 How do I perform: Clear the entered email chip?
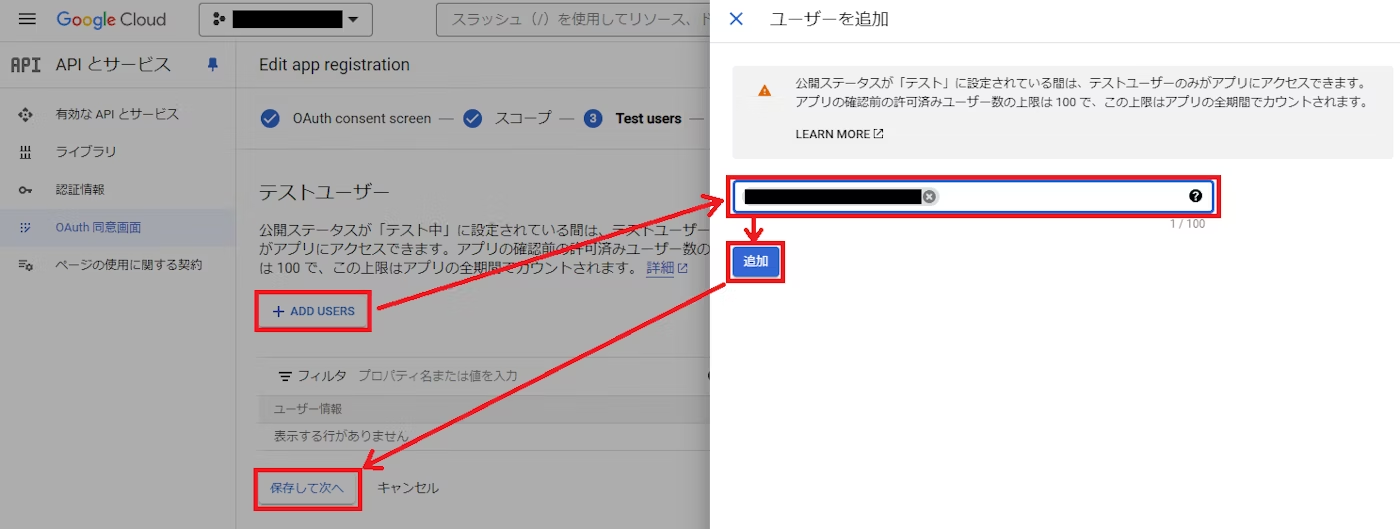[929, 197]
